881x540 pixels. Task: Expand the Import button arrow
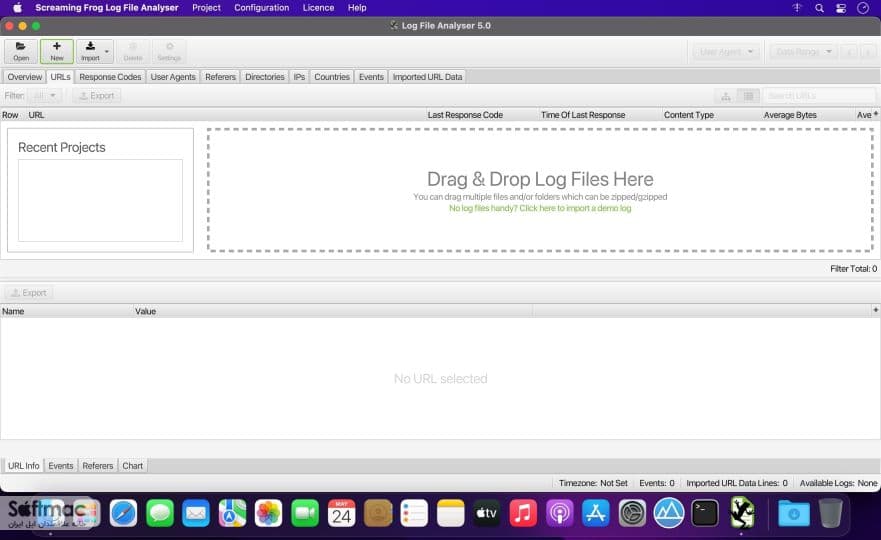pyautogui.click(x=107, y=52)
